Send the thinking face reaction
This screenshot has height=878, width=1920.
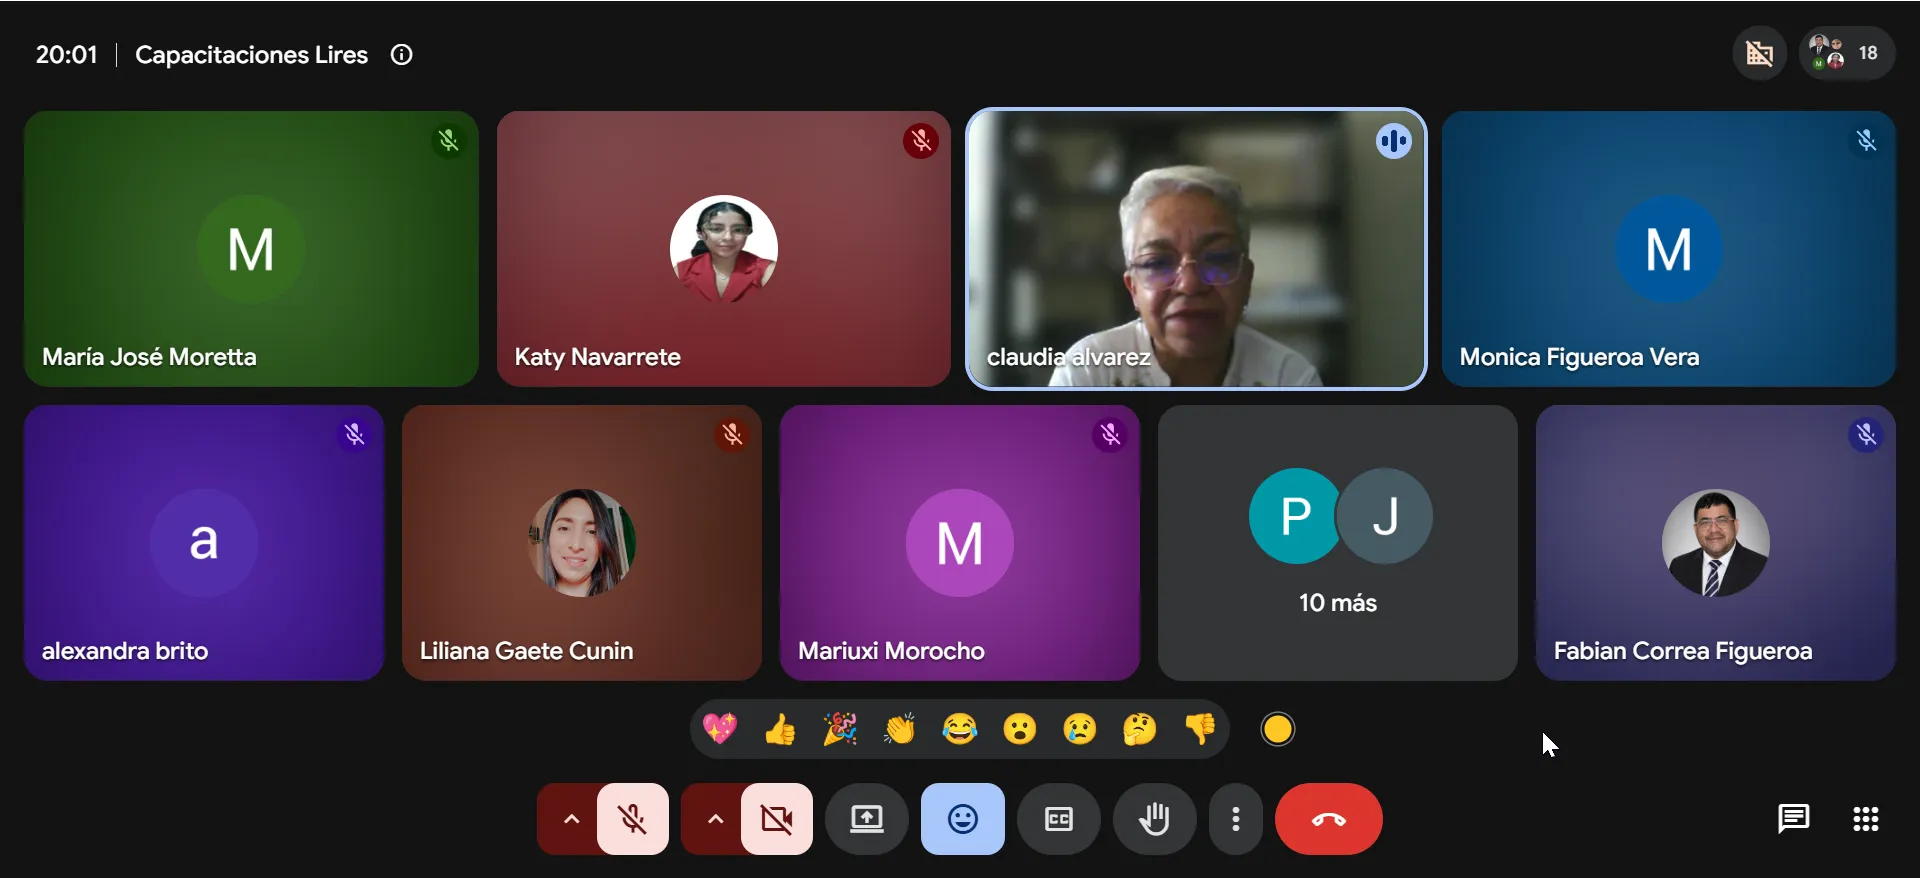coord(1140,729)
